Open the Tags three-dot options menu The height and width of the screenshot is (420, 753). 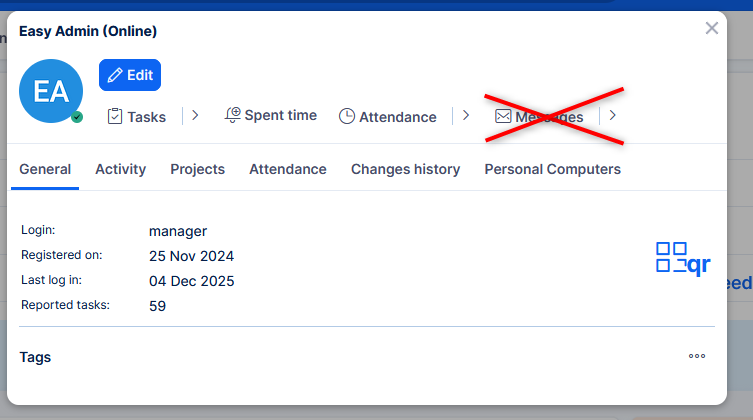point(697,356)
